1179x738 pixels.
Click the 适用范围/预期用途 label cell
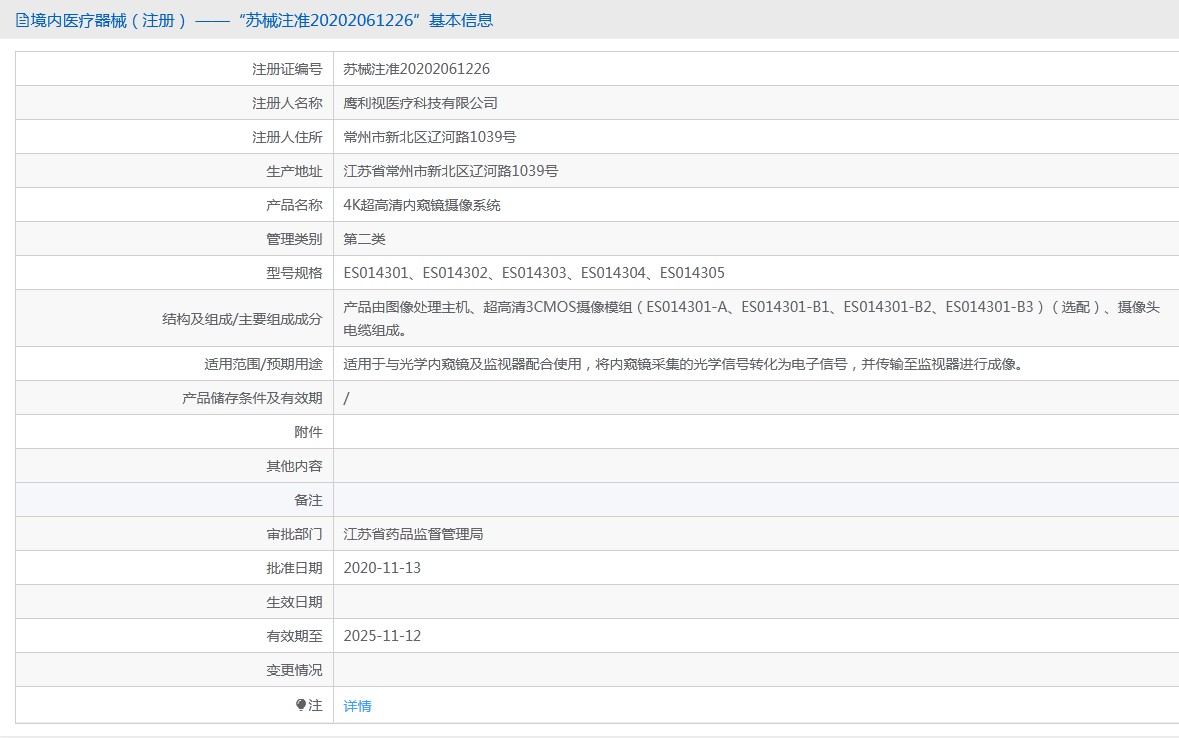point(174,364)
